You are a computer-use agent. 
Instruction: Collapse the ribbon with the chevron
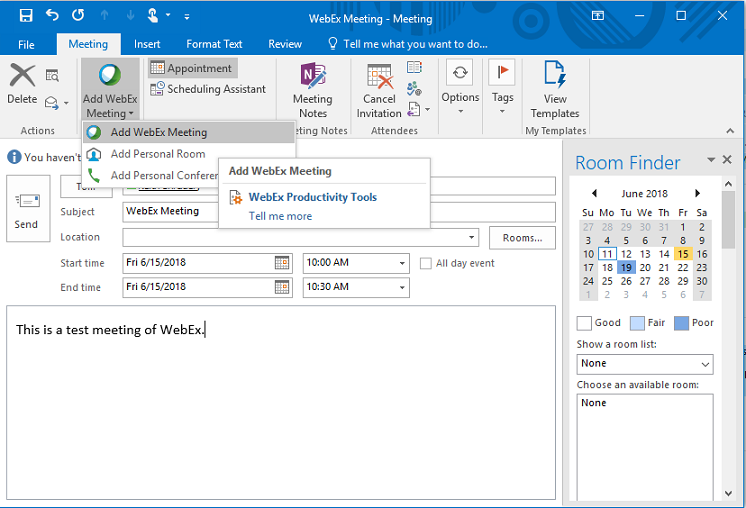pyautogui.click(x=730, y=131)
